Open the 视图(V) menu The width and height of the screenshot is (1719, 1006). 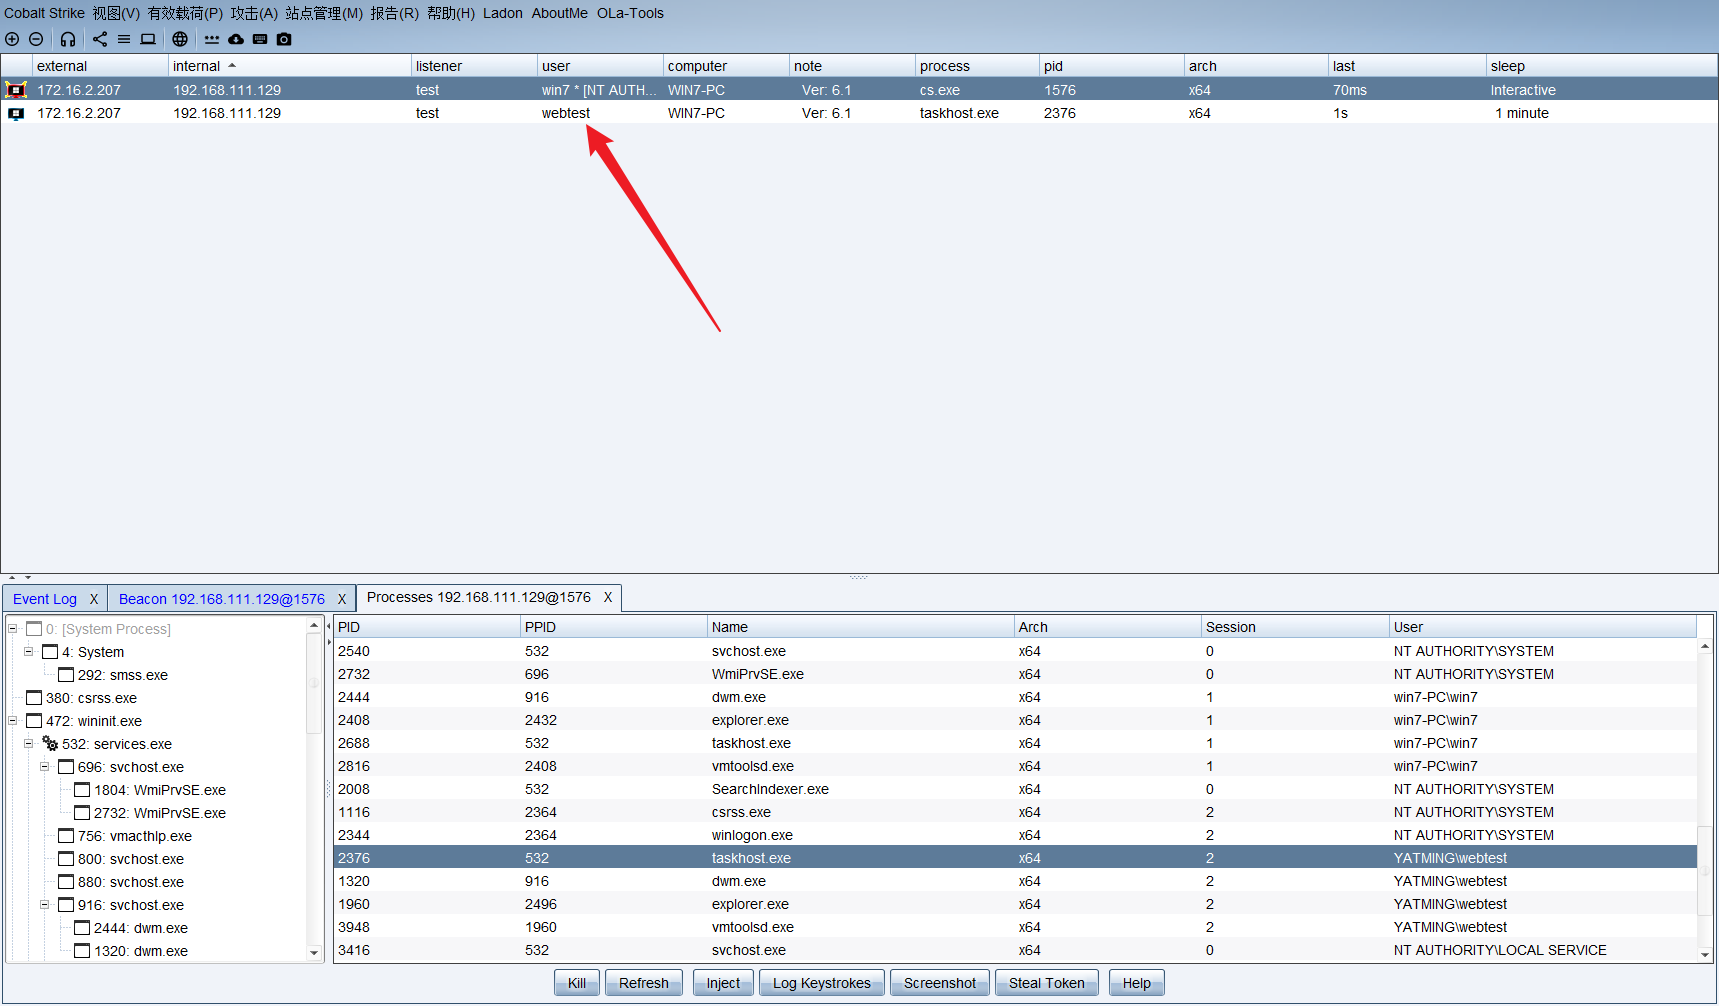pos(116,13)
